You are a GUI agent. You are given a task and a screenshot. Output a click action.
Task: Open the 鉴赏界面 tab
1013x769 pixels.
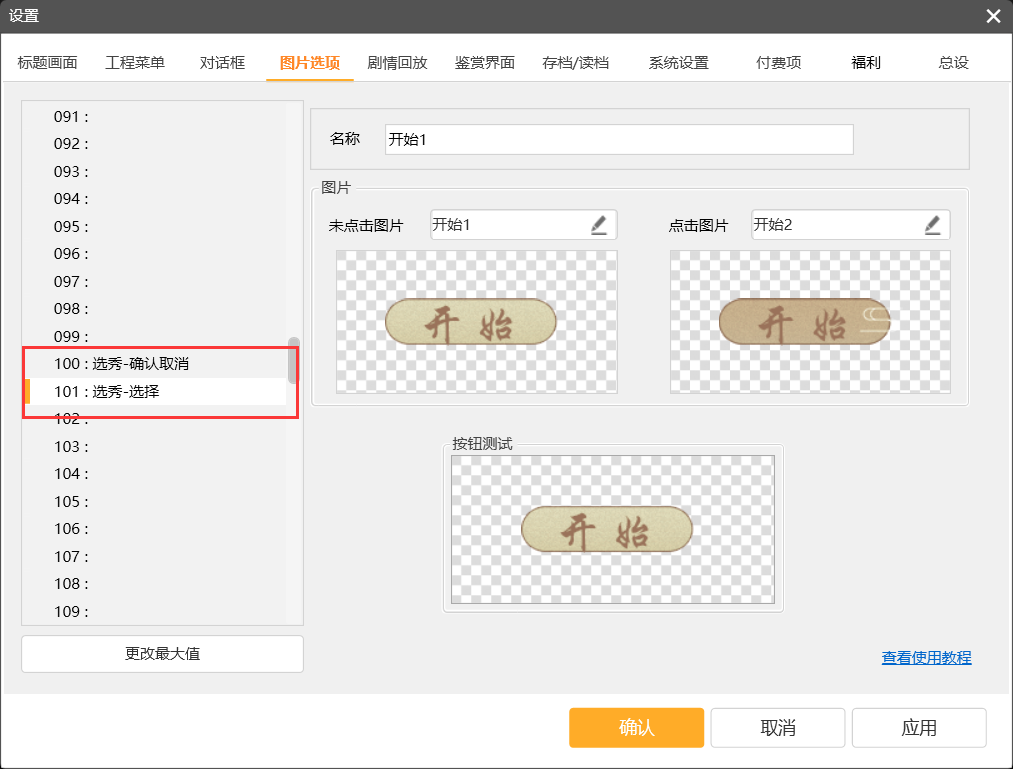[484, 62]
